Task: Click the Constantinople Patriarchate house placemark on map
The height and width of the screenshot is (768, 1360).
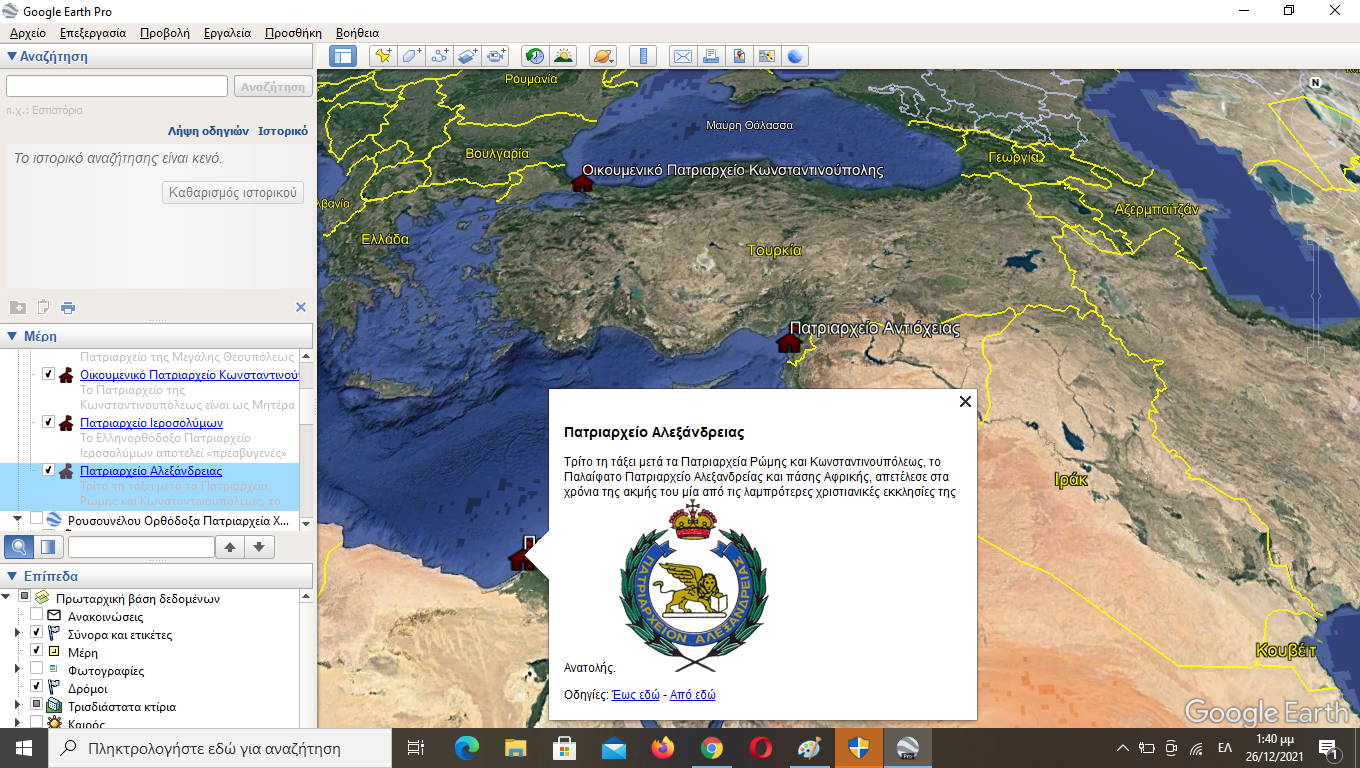Action: tap(582, 182)
